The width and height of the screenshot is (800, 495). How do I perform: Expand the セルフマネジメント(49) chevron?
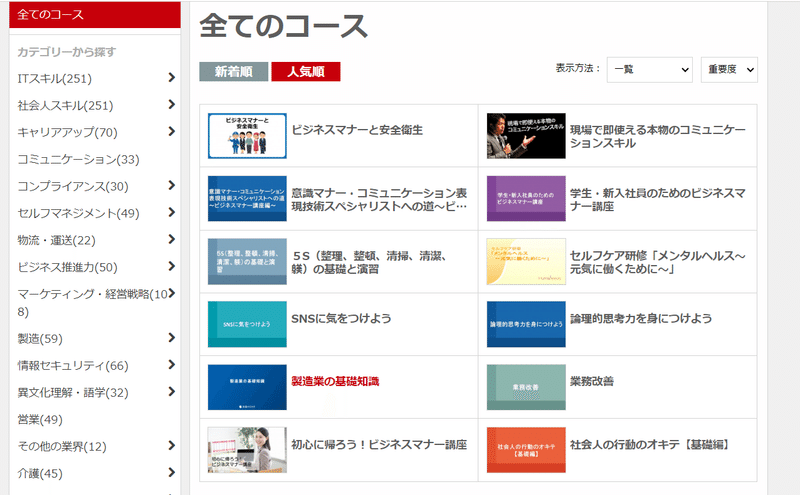[171, 212]
